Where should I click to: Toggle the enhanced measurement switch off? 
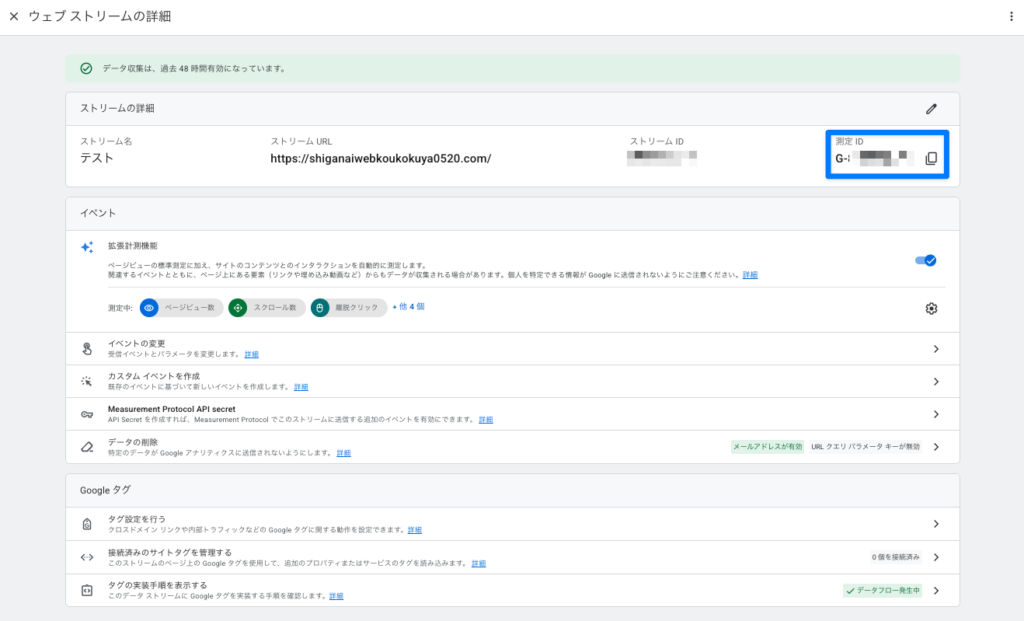[925, 260]
